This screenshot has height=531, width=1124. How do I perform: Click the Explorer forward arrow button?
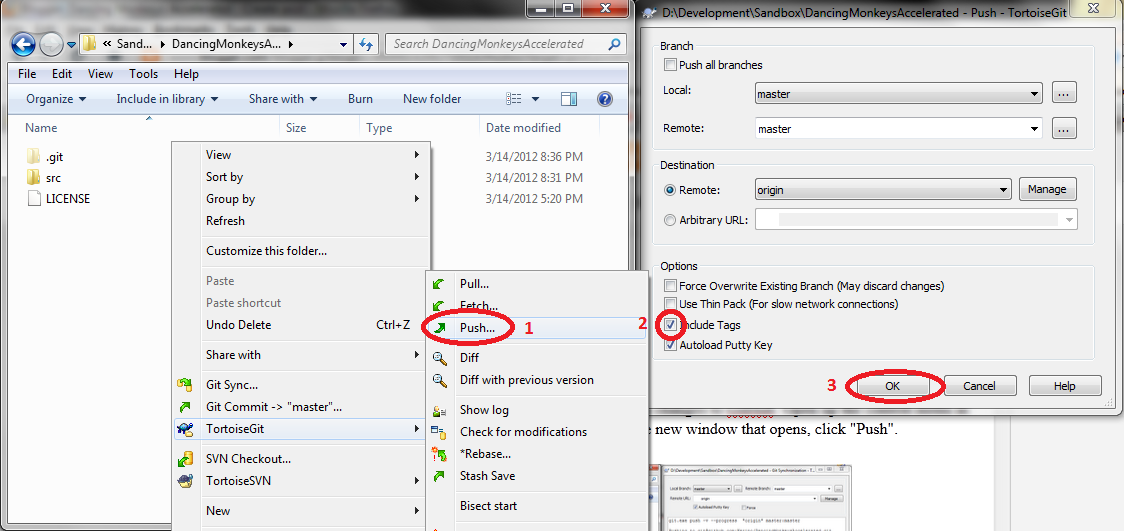51,44
